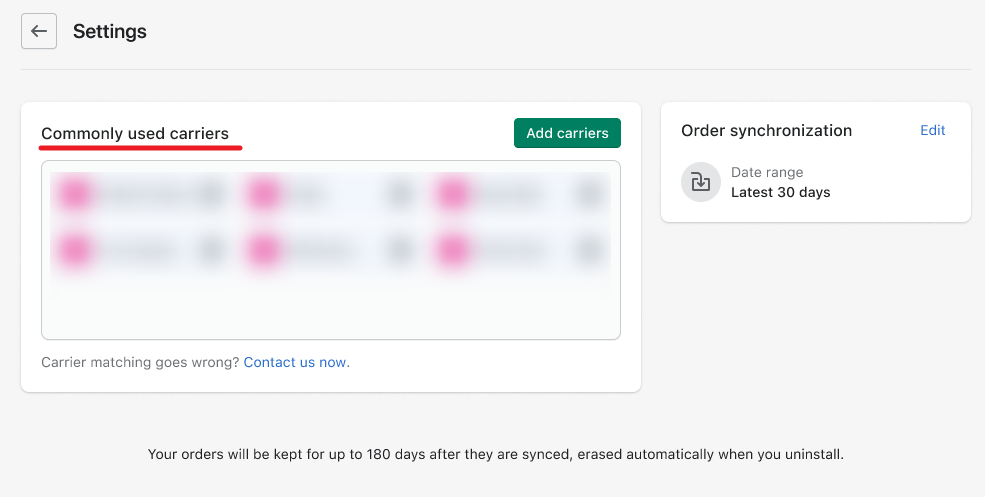The height and width of the screenshot is (497, 985).
Task: Click the pink logo of the bottom-middle carrier
Action: (x=264, y=248)
